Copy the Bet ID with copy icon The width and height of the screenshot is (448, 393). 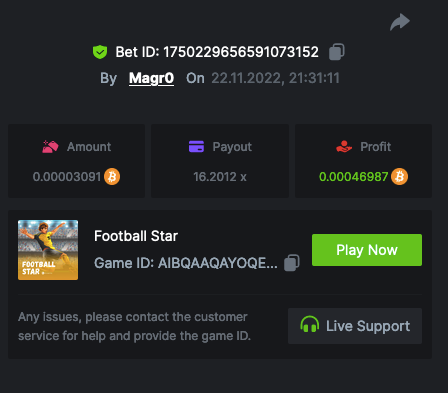pos(337,52)
